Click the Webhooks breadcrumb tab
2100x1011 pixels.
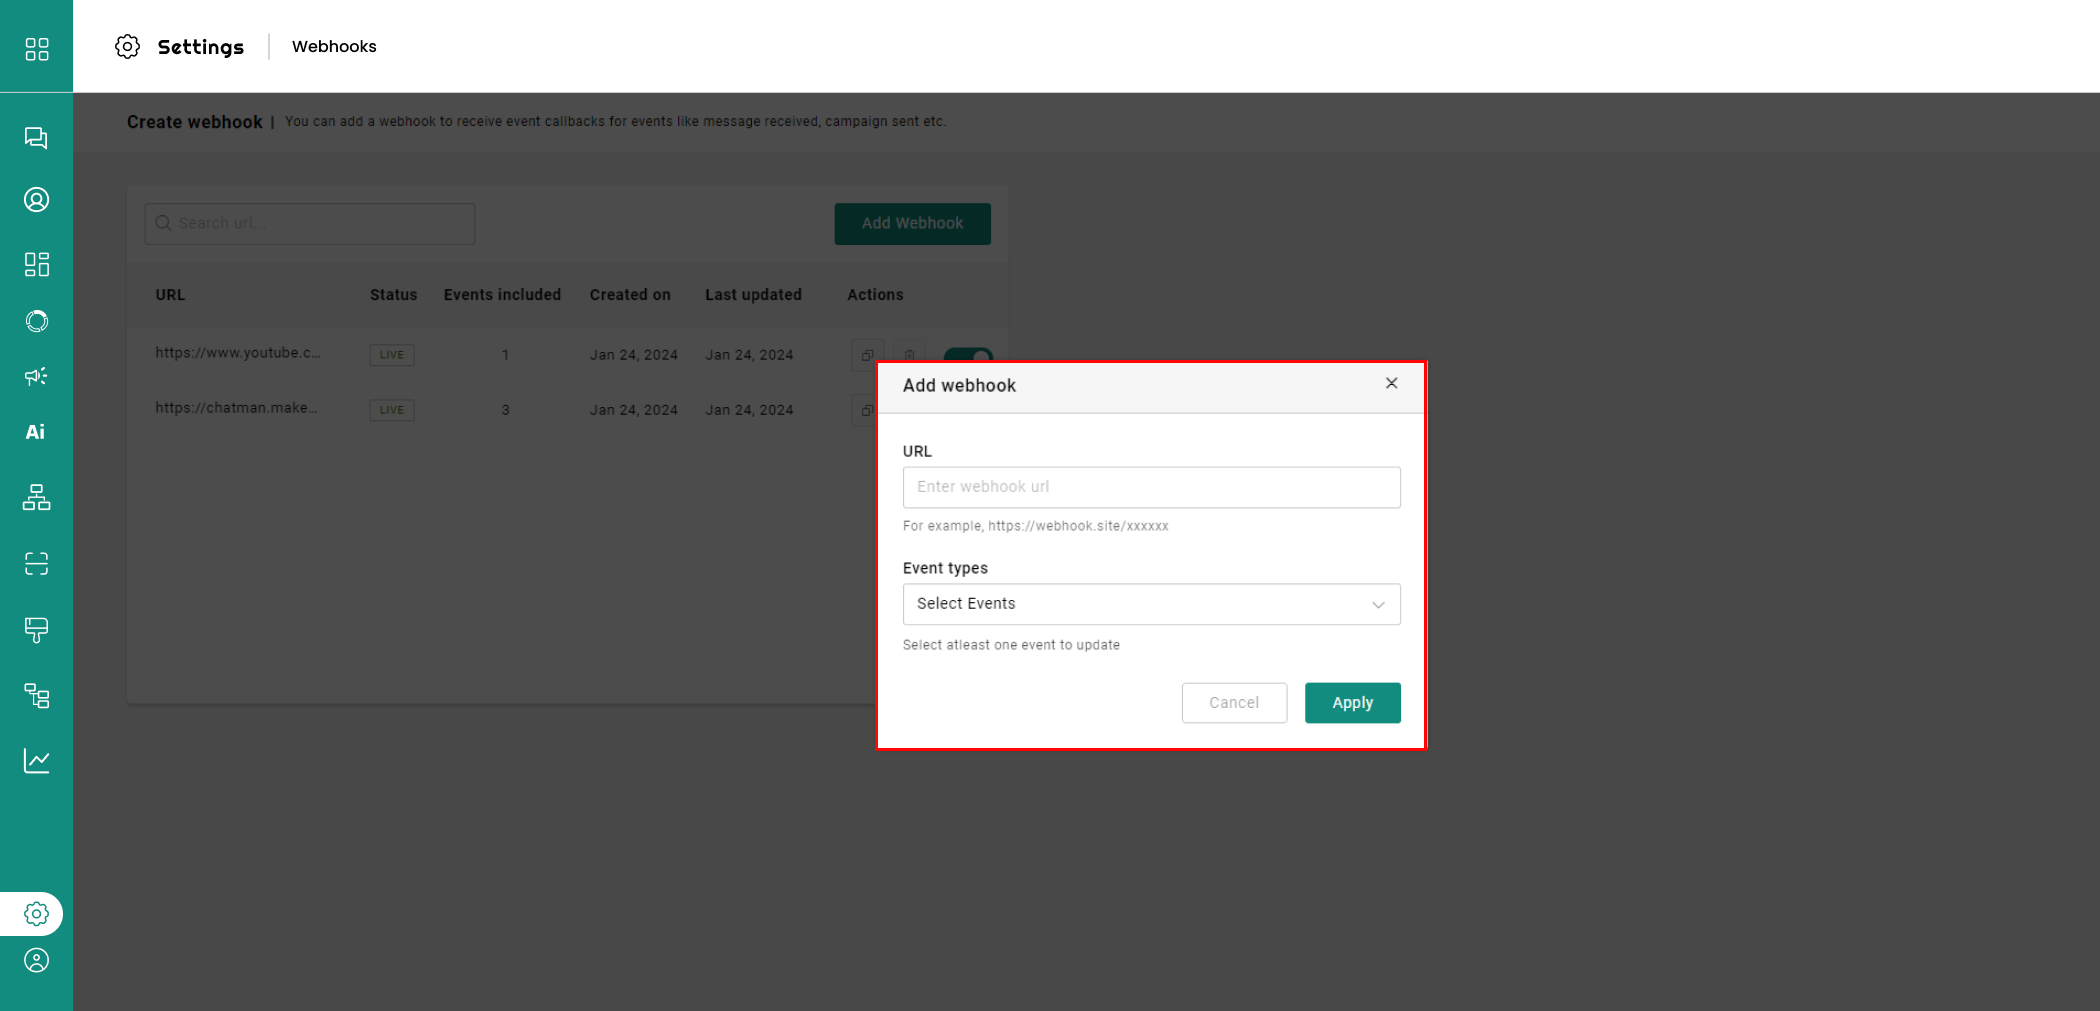pyautogui.click(x=334, y=46)
